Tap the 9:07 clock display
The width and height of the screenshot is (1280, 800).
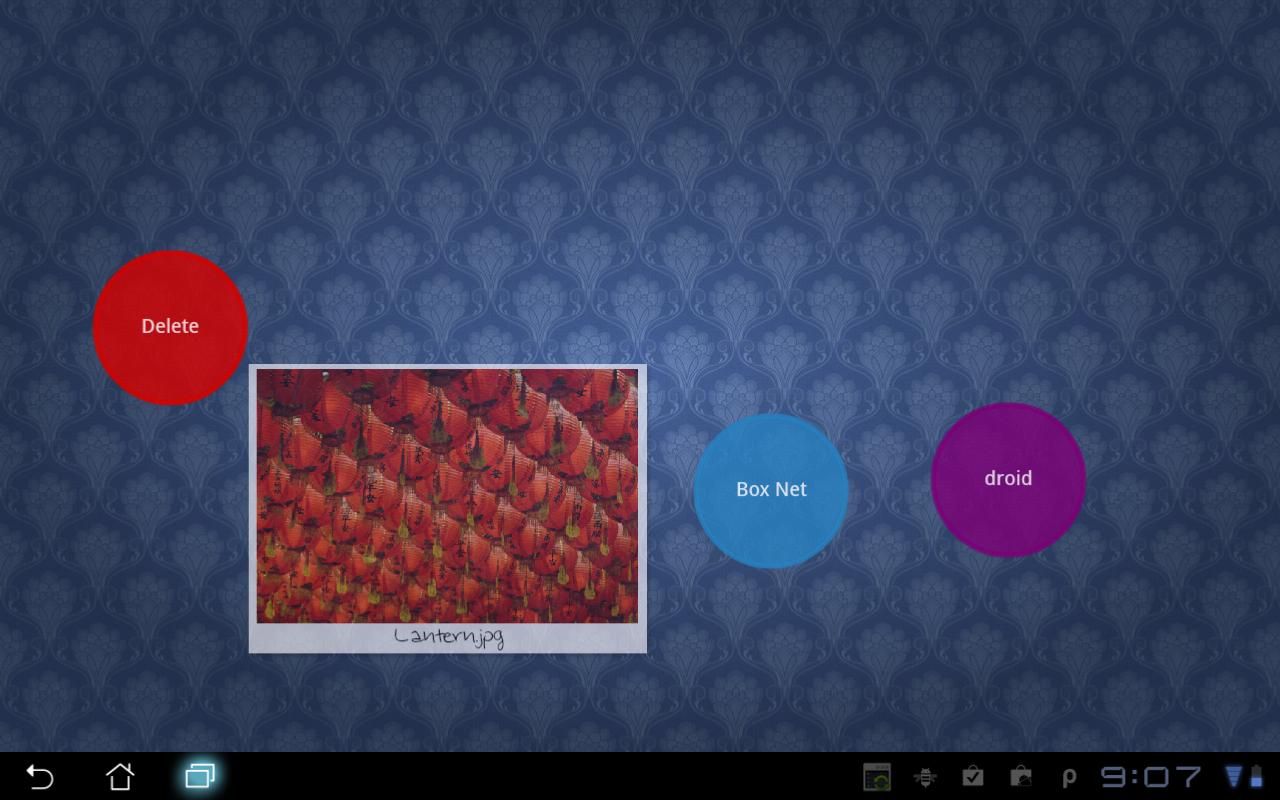click(x=1150, y=776)
